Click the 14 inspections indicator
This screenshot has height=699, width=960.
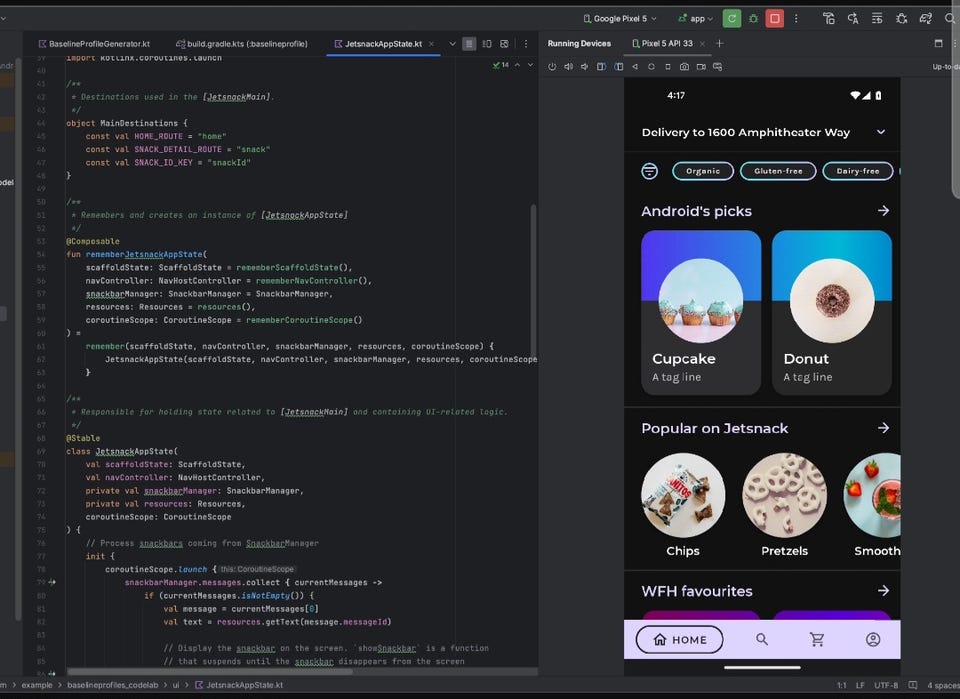click(501, 65)
